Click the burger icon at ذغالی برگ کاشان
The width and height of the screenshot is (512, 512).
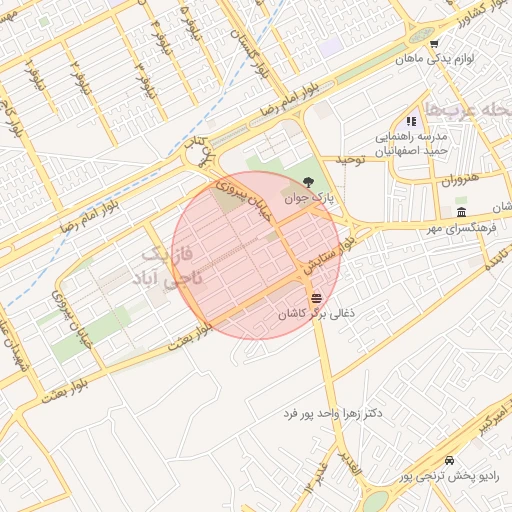tap(316, 298)
